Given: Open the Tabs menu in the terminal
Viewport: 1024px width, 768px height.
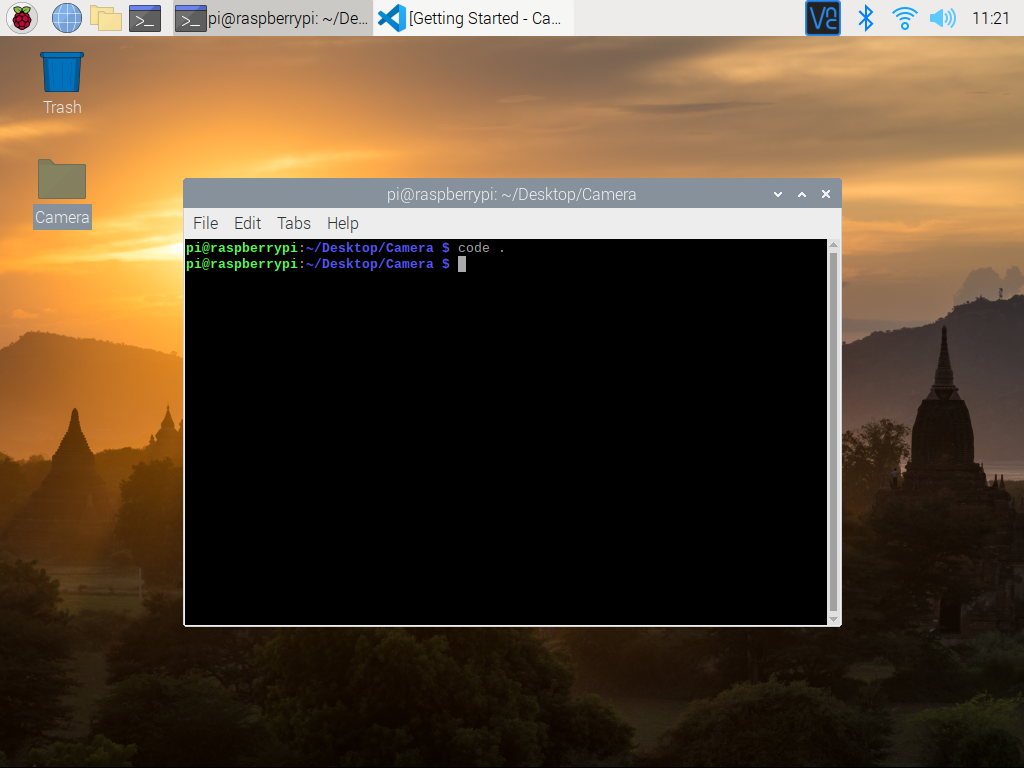Looking at the screenshot, I should (293, 223).
